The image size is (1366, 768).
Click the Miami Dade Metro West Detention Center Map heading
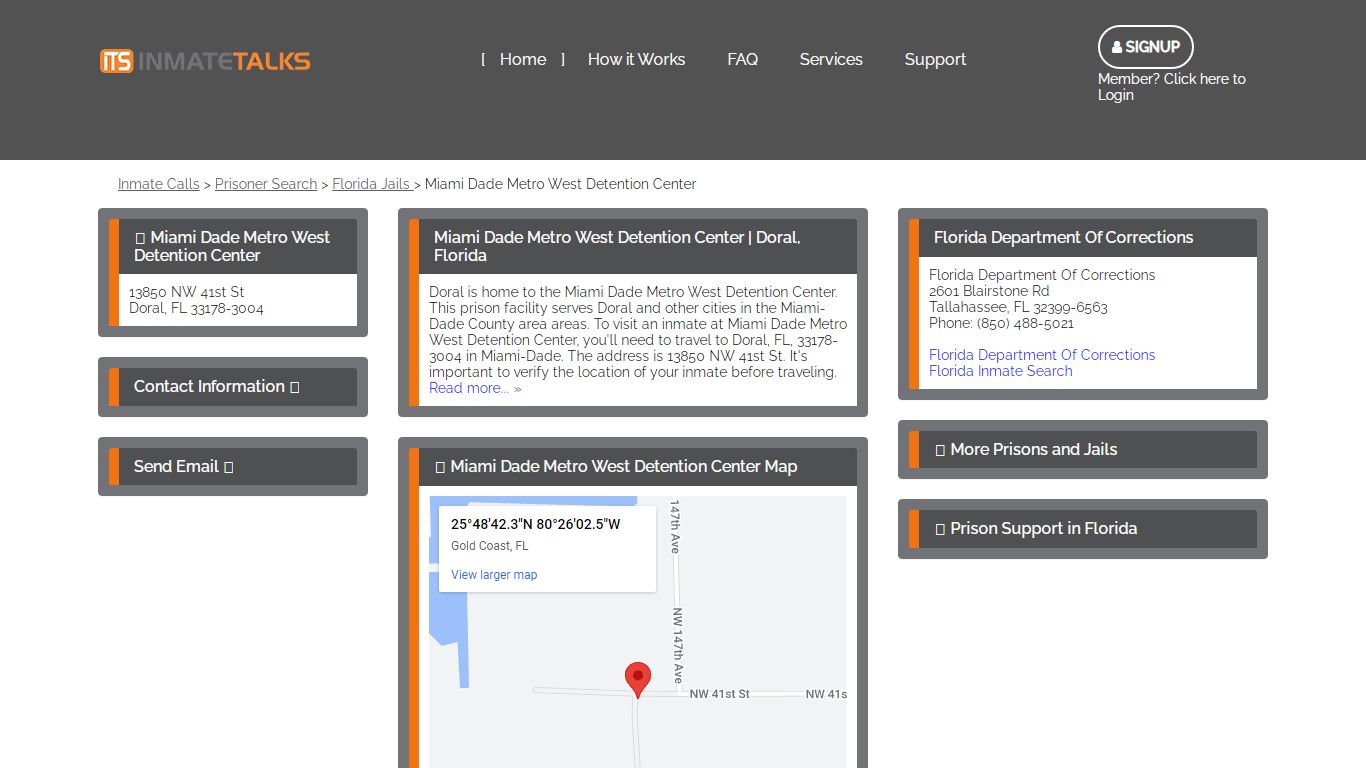coord(624,467)
